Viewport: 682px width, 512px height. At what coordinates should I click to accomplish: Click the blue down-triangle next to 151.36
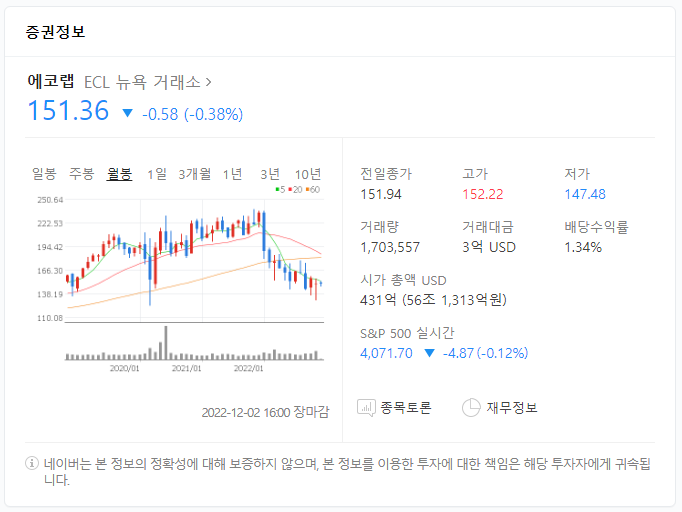pyautogui.click(x=127, y=113)
